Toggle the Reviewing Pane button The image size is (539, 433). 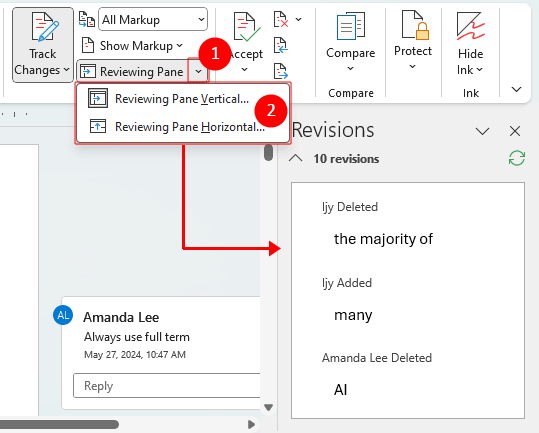132,71
